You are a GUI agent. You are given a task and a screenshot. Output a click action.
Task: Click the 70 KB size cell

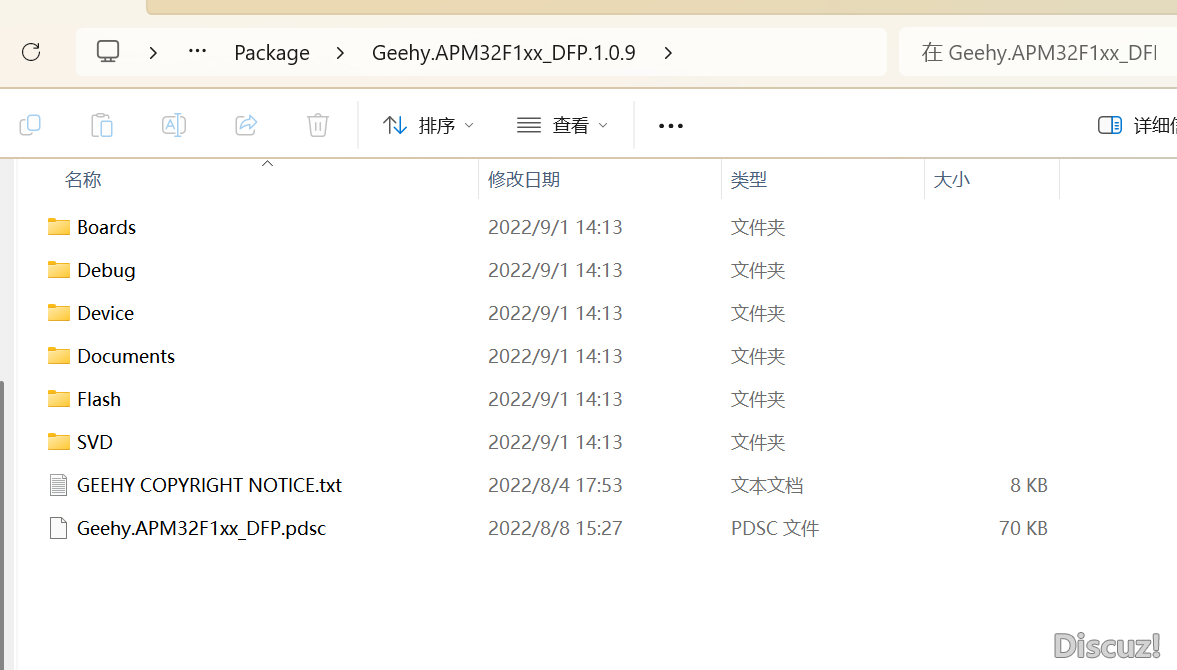tap(1023, 528)
